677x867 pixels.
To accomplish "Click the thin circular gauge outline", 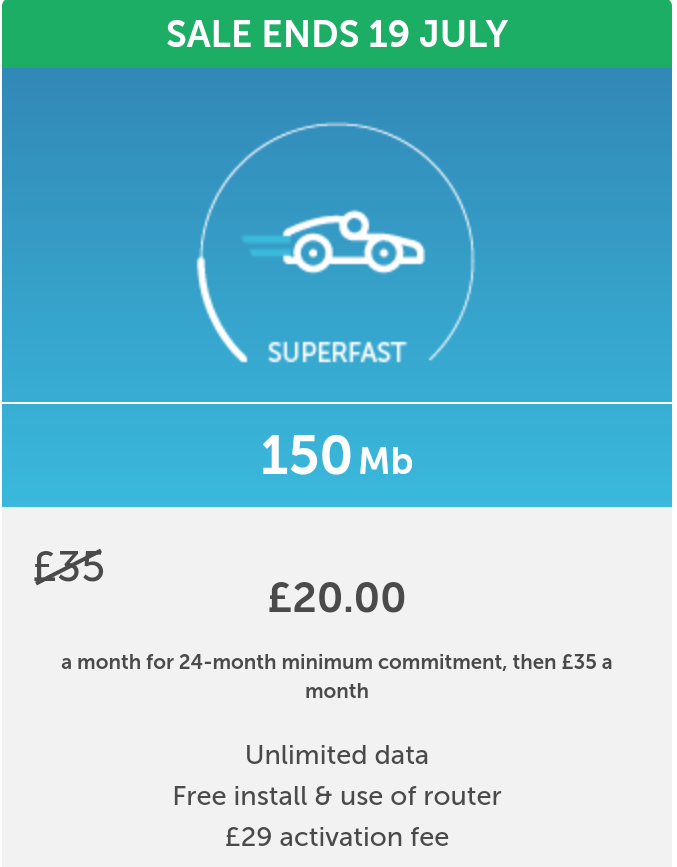I will 336,242.
